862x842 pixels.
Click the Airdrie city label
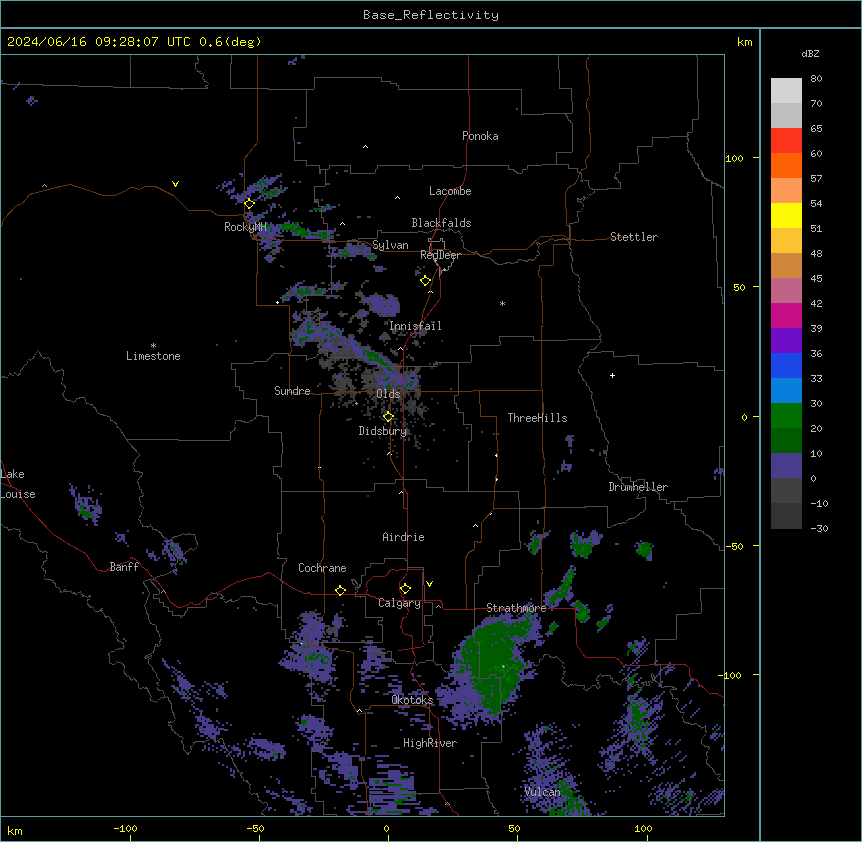coord(403,537)
